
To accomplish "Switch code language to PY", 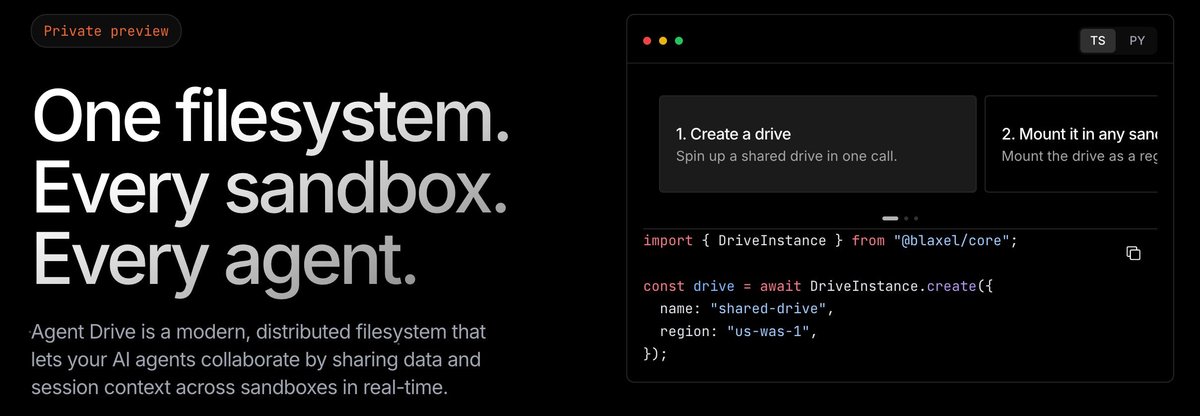I will coord(1137,41).
